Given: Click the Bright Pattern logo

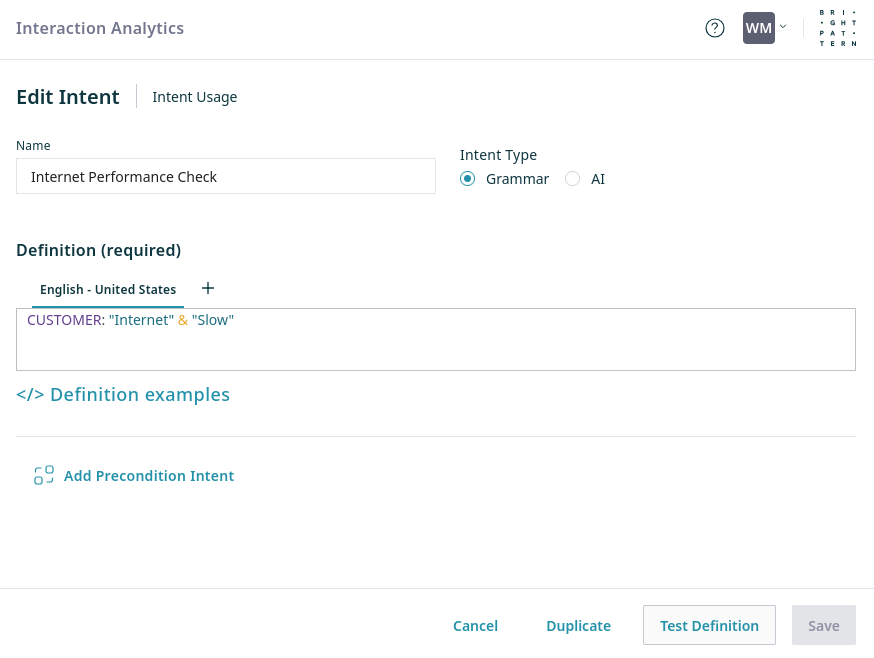Looking at the screenshot, I should point(837,28).
